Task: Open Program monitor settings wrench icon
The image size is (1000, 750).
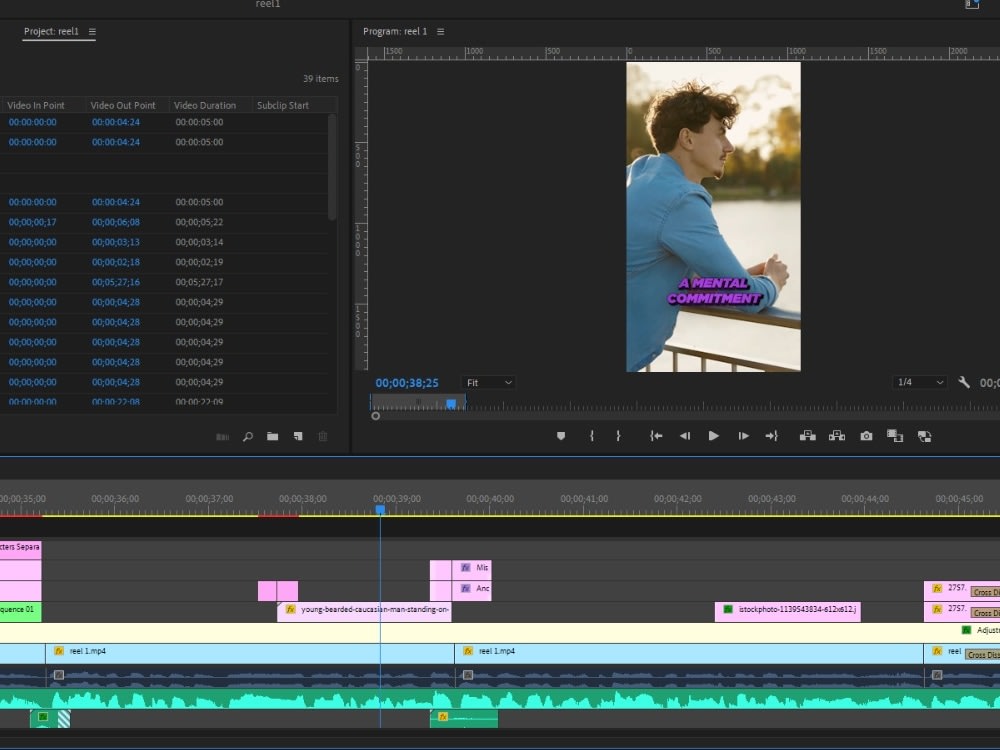Action: click(964, 382)
